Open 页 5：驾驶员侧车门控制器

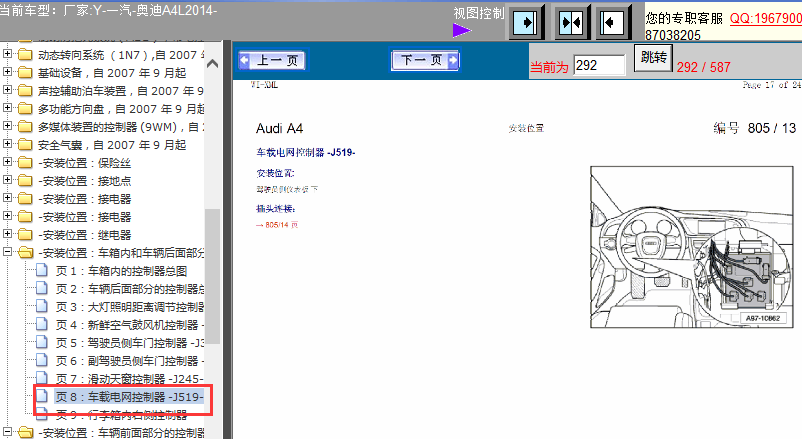(x=130, y=343)
